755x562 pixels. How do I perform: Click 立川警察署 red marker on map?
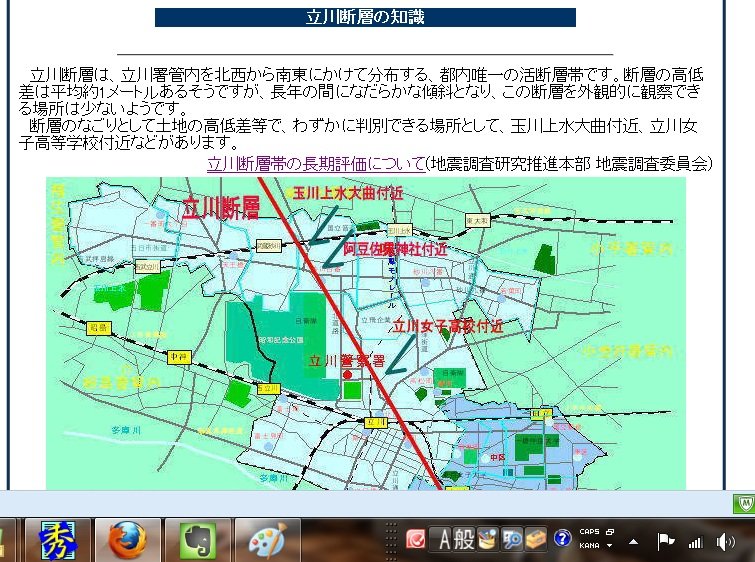(x=347, y=375)
